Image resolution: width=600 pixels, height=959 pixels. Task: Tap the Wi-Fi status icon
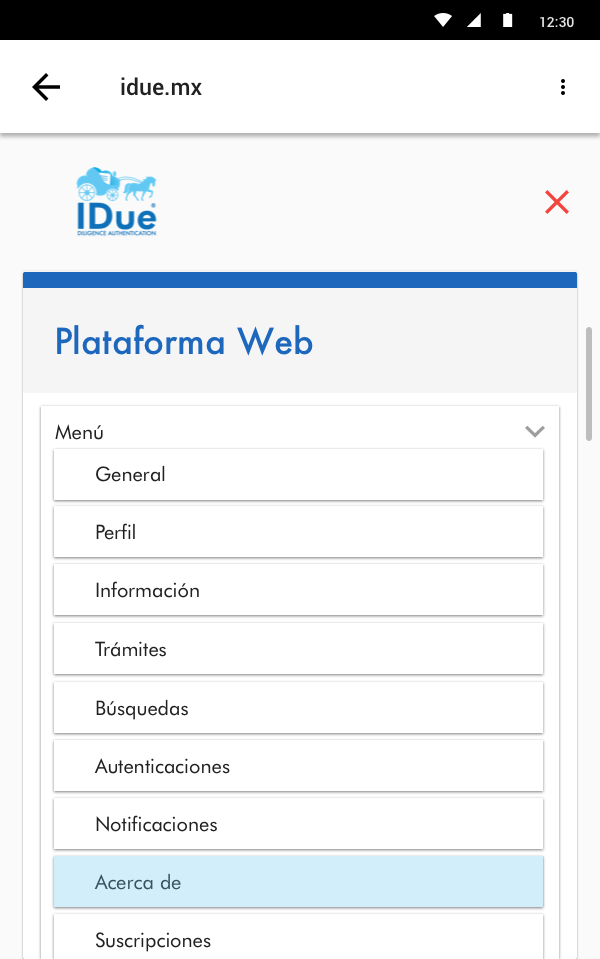tap(443, 20)
